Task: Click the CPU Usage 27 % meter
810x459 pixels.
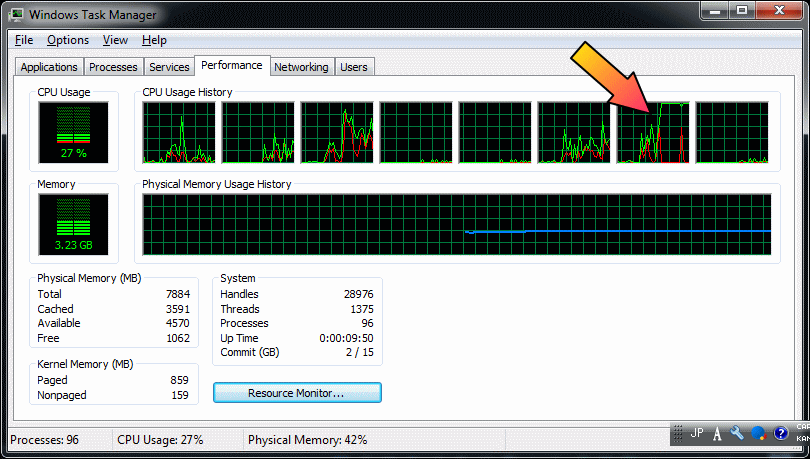Action: (x=73, y=133)
